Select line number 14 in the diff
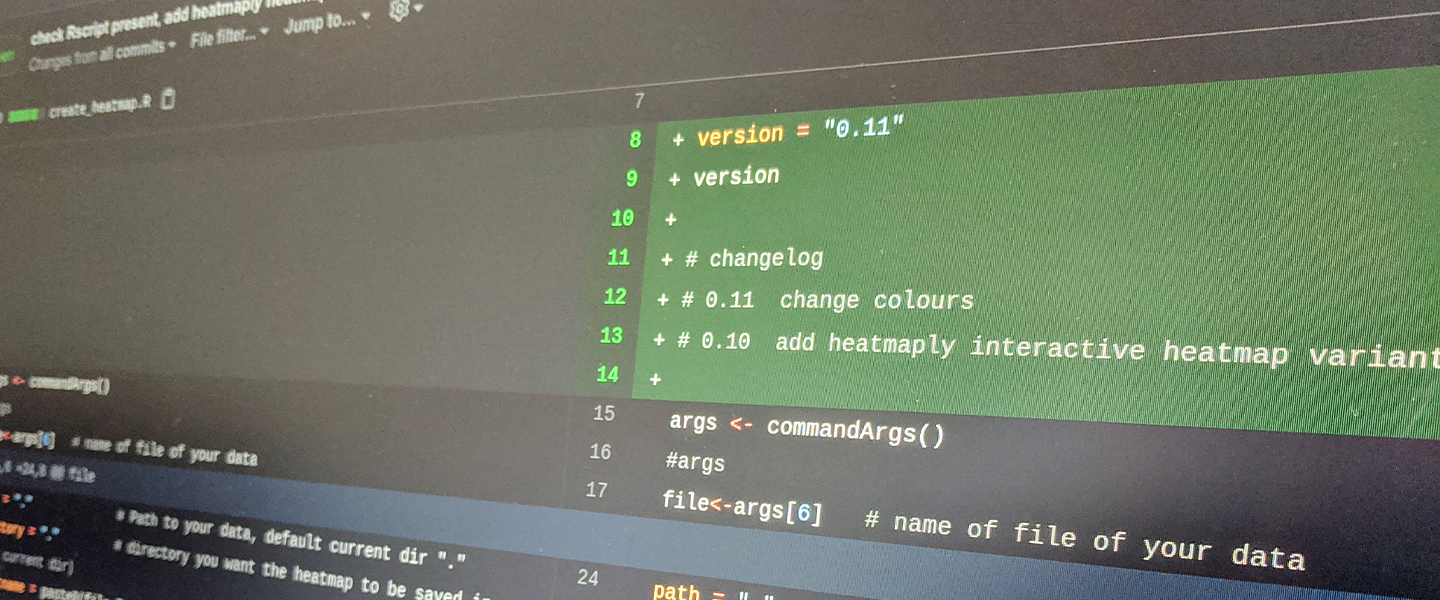Viewport: 1440px width, 600px height. pos(607,374)
